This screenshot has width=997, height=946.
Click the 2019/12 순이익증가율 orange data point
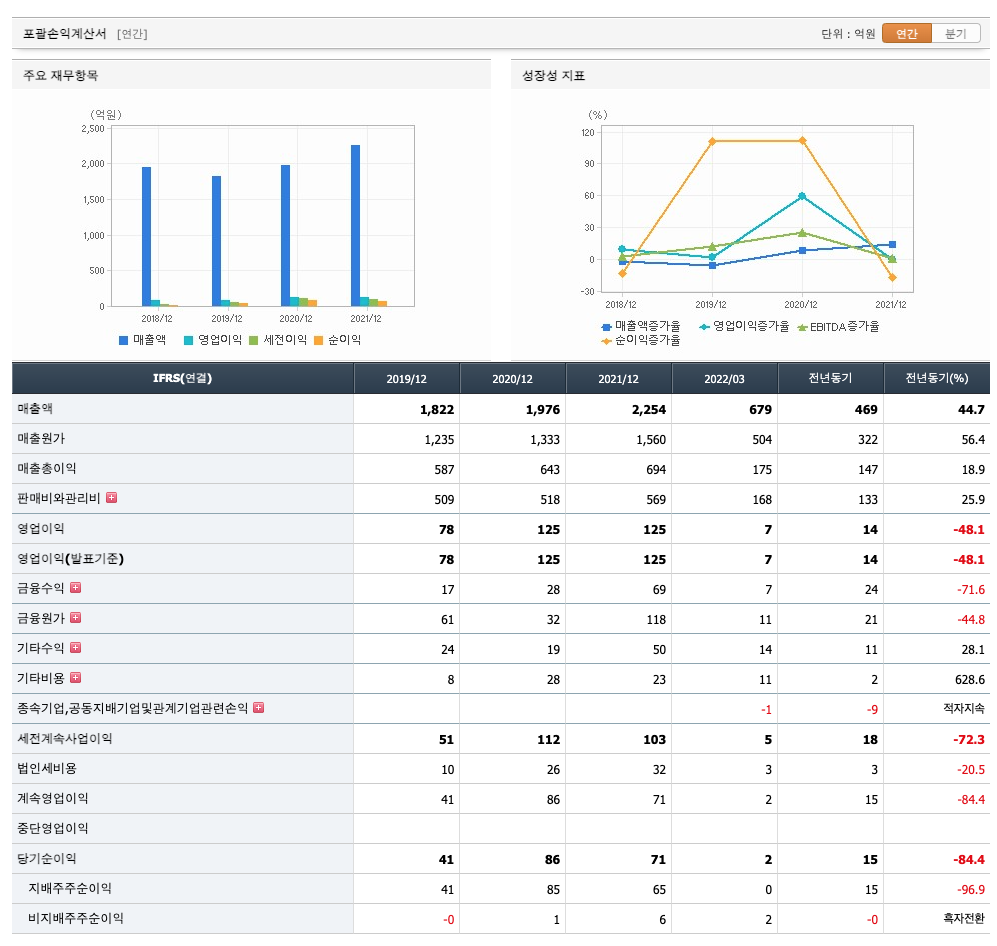(712, 141)
